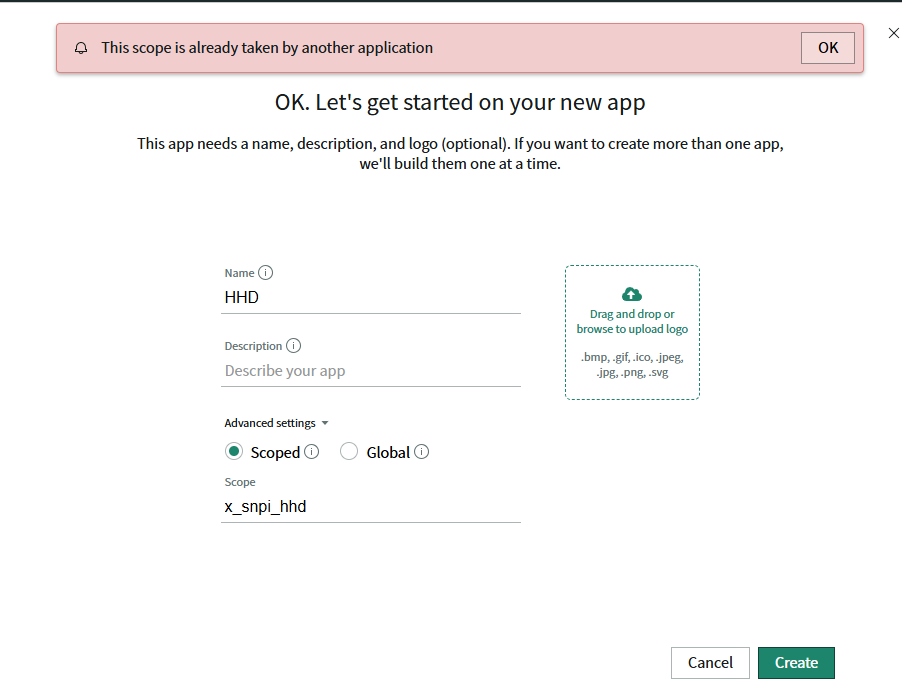Click the green Create button
This screenshot has height=688, width=902.
(x=796, y=663)
